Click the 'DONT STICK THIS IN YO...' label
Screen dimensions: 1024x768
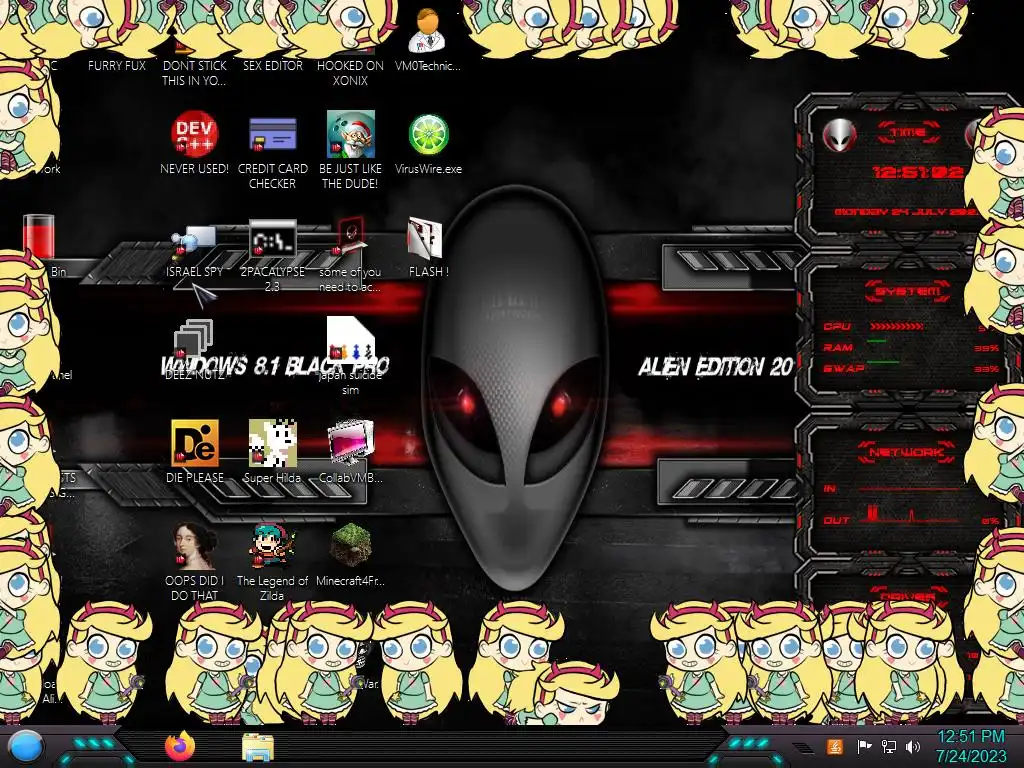tap(195, 73)
